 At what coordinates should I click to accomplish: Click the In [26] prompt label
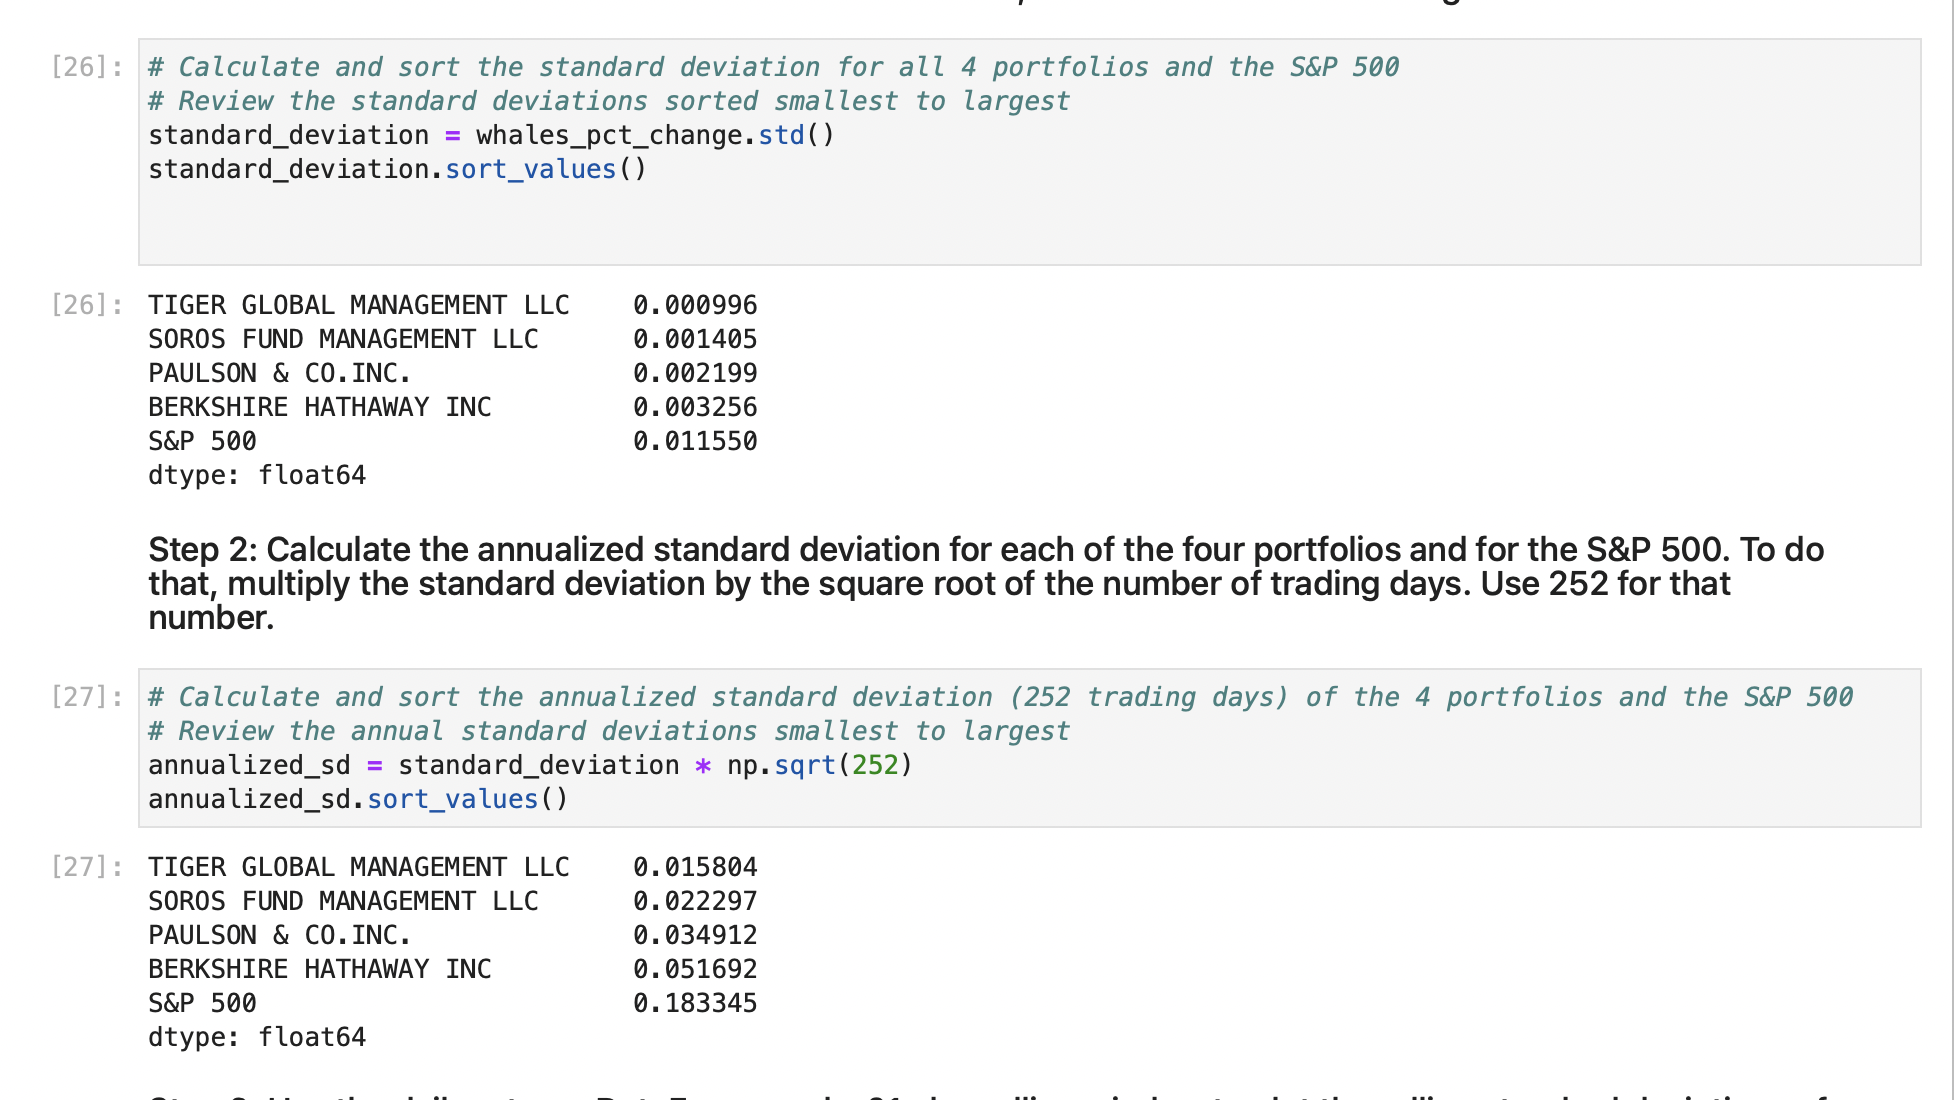85,67
